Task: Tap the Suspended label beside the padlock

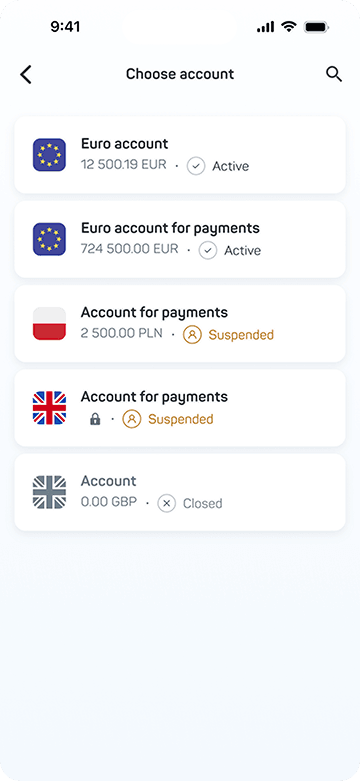Action: pyautogui.click(x=181, y=419)
